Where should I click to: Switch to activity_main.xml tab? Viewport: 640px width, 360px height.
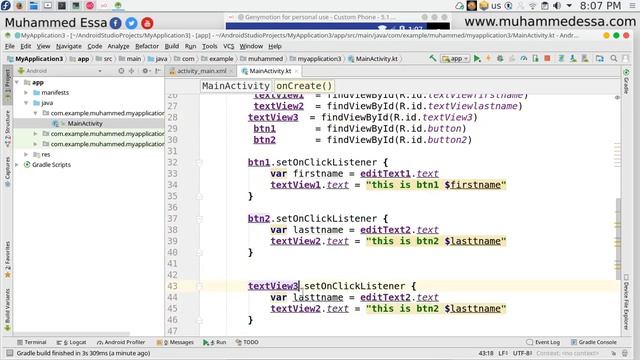pyautogui.click(x=201, y=71)
